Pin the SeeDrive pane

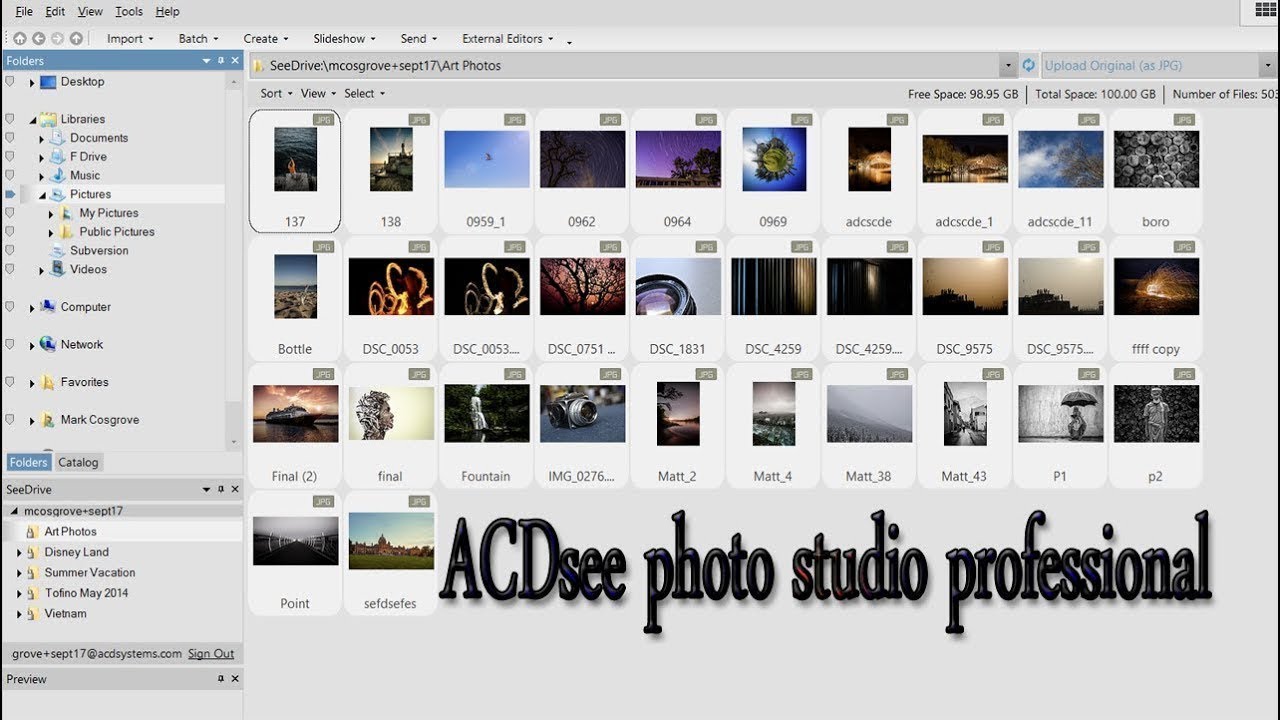(221, 489)
